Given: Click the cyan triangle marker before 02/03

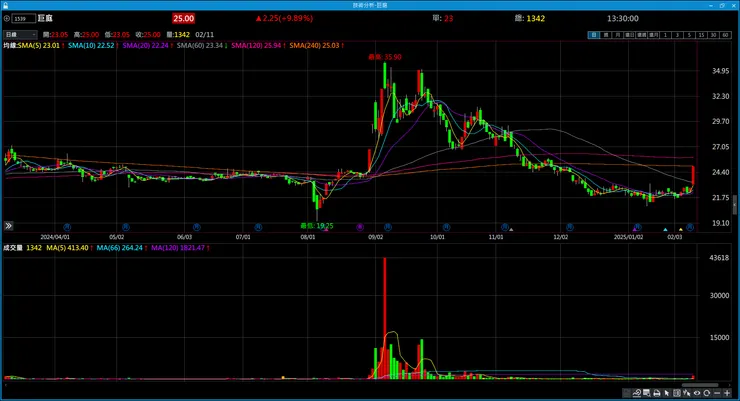Looking at the screenshot, I should (665, 230).
